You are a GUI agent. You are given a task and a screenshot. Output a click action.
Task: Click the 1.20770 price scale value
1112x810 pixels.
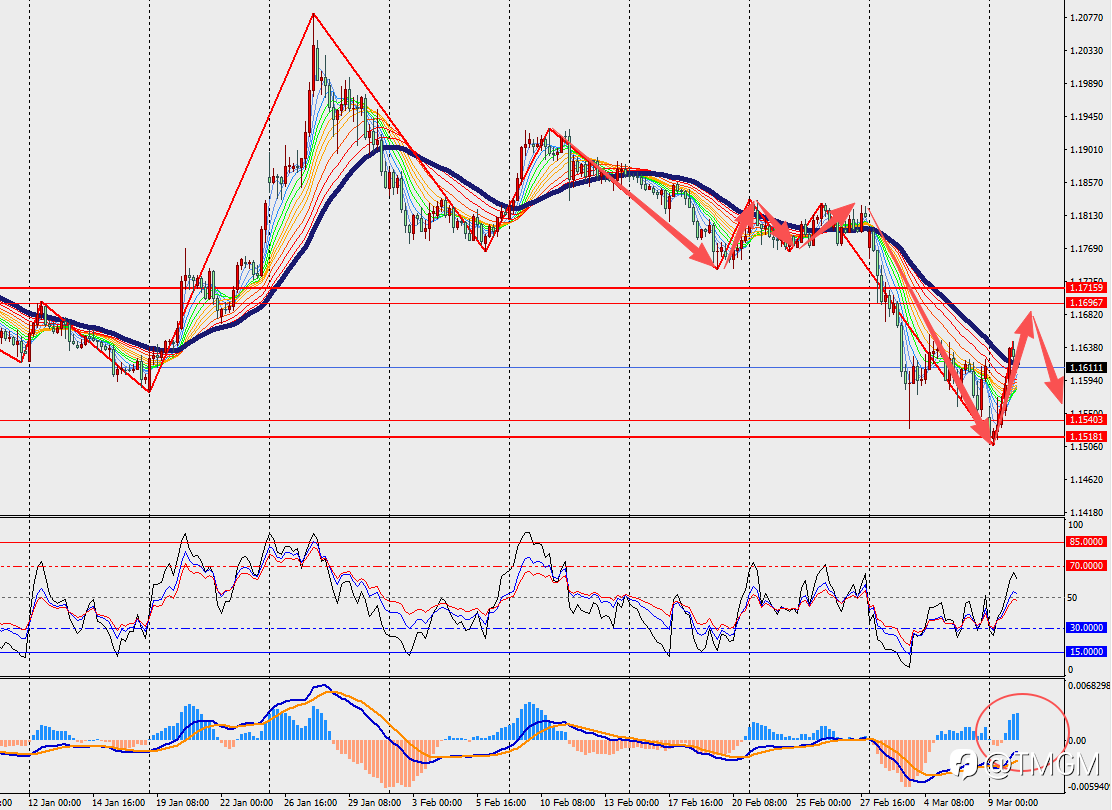(1085, 18)
